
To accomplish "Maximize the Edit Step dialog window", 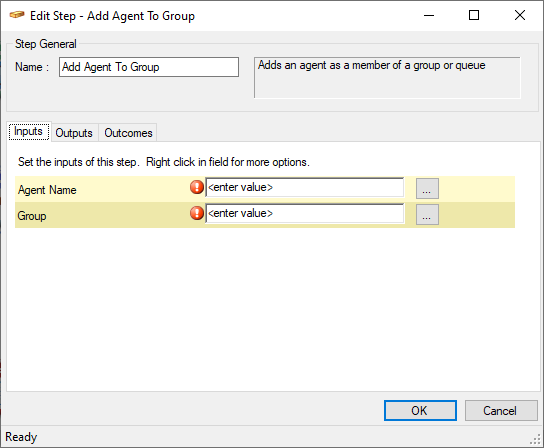I will click(474, 15).
